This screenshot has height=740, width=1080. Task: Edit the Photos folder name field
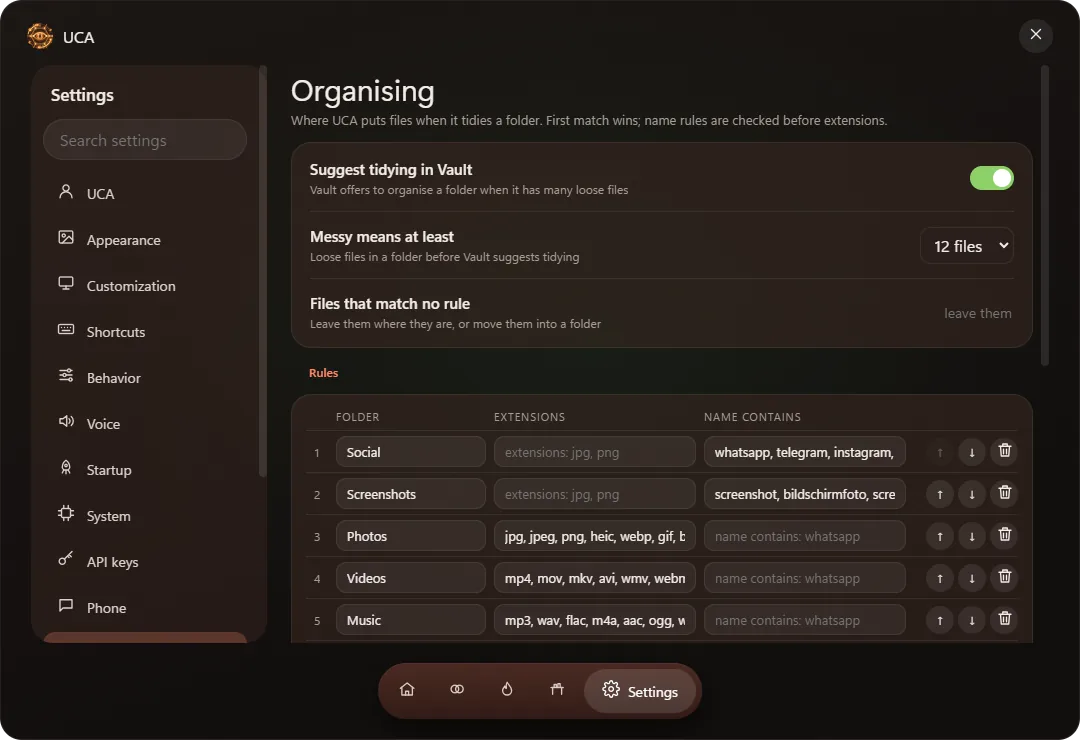pos(411,536)
